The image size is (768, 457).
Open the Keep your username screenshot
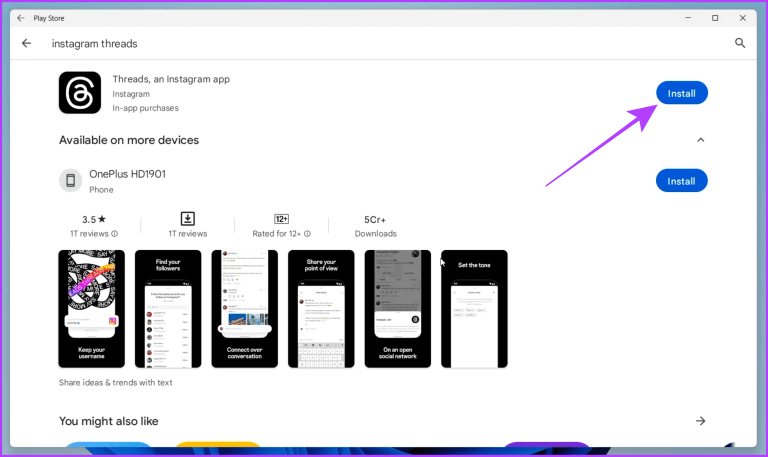92,309
